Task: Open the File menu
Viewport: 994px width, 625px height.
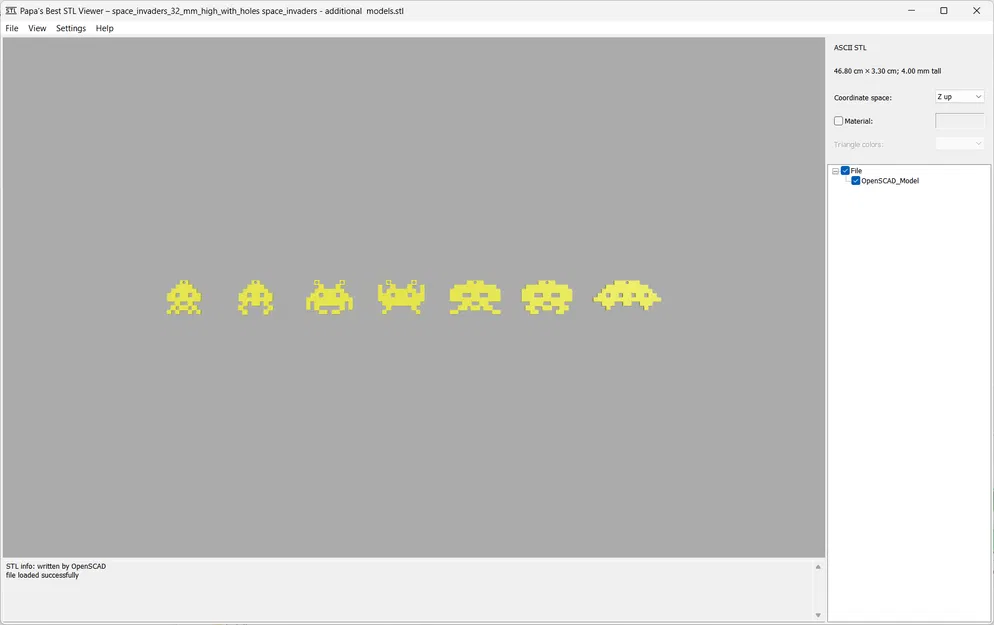Action: click(12, 28)
